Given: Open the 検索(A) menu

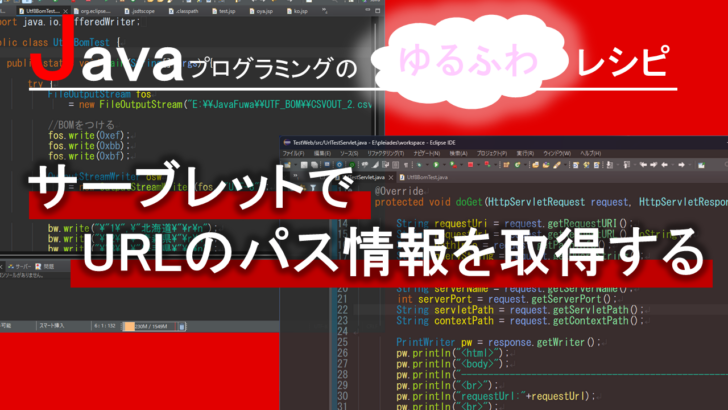Looking at the screenshot, I should [458, 153].
